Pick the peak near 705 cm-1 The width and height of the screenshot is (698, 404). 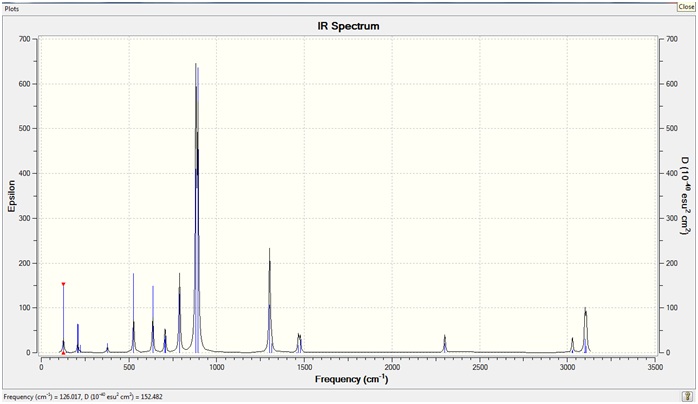pyautogui.click(x=165, y=341)
